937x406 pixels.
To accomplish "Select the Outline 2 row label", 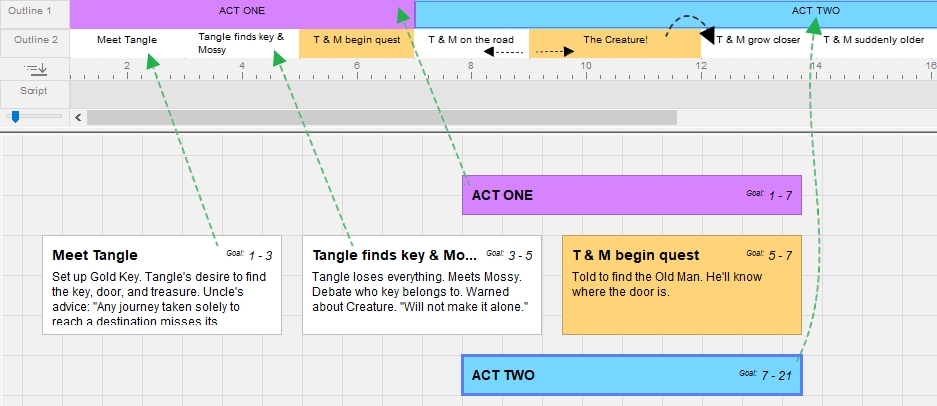I will coord(35,41).
